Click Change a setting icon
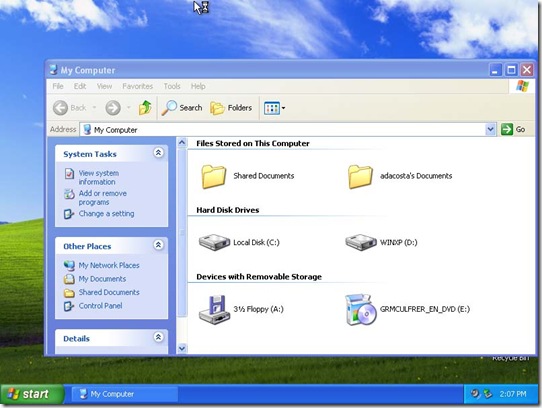 pos(69,214)
